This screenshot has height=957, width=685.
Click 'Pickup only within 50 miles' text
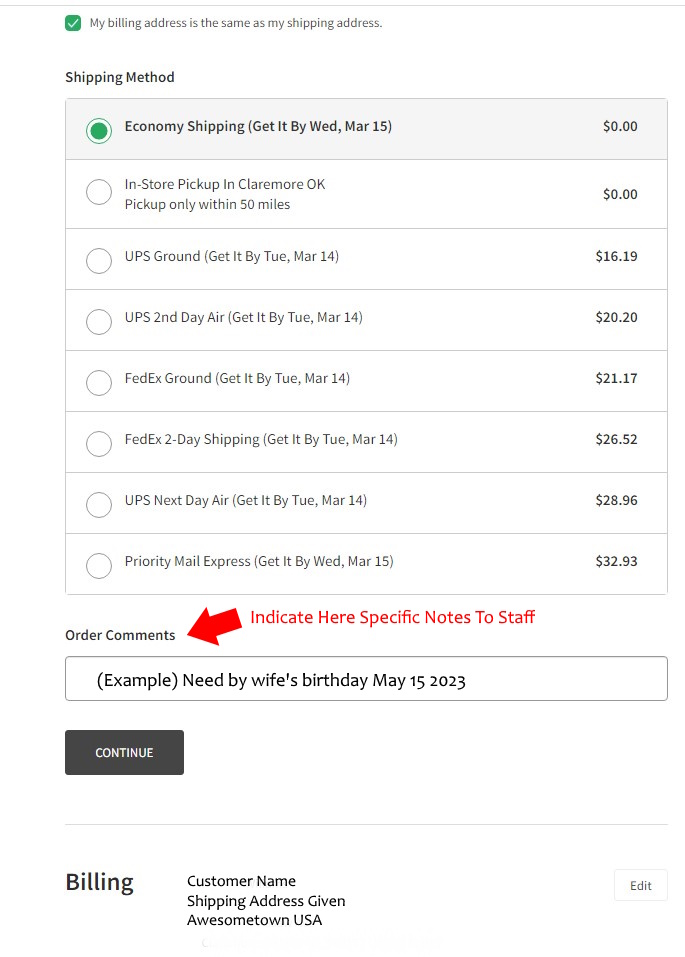(207, 204)
